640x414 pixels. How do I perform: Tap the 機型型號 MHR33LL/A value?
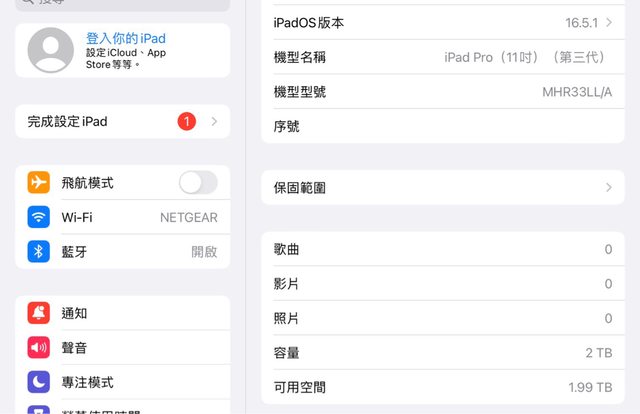(577, 92)
